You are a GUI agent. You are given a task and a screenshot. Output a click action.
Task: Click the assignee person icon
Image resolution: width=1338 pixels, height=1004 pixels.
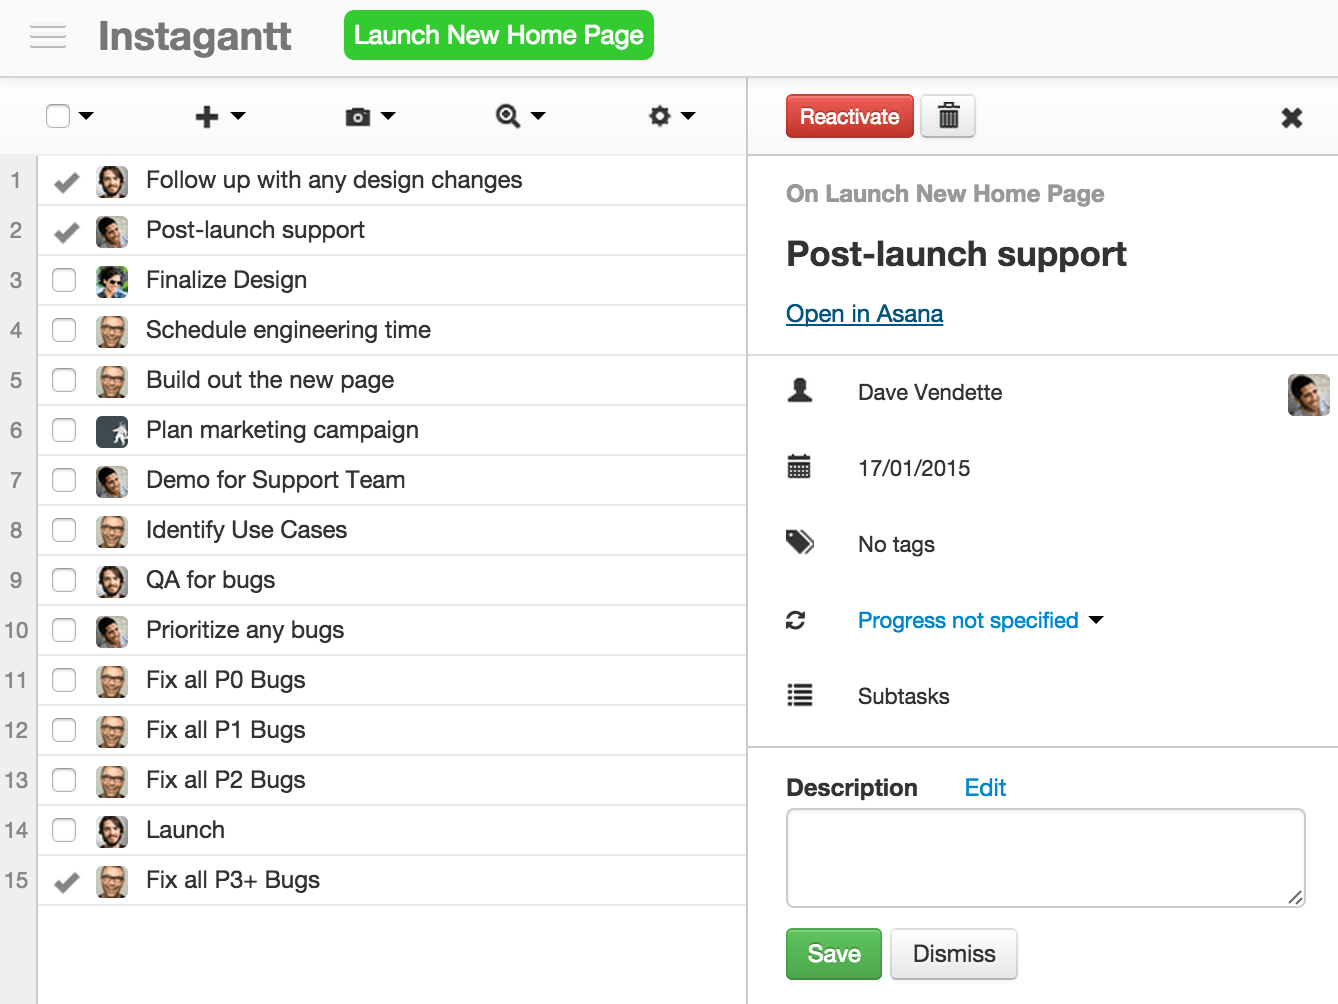click(800, 391)
